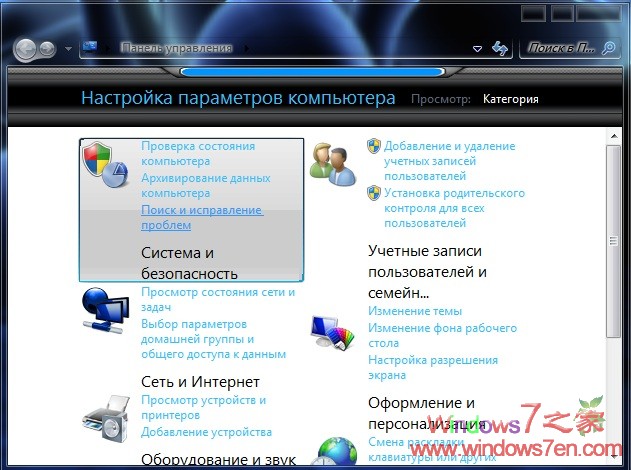Click the scrollbar down arrow
Screen dimensions: 631x470
point(614,456)
